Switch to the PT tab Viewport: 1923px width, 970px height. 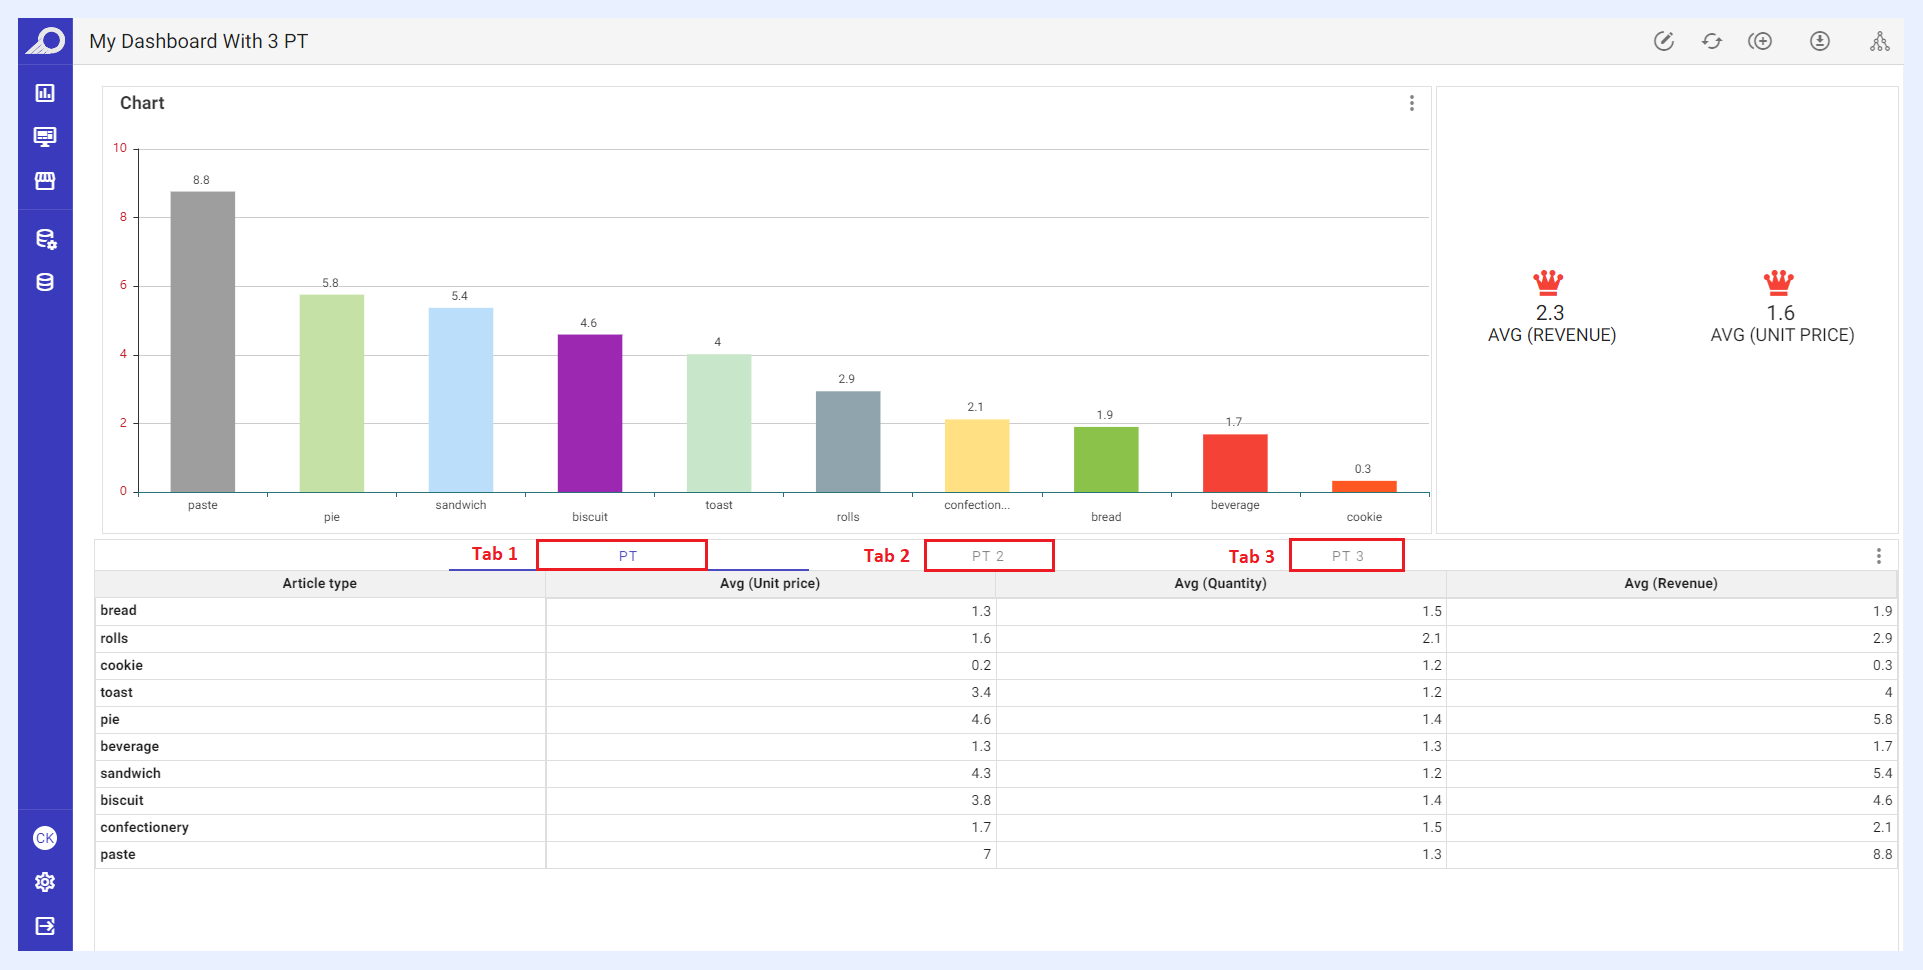click(x=628, y=556)
